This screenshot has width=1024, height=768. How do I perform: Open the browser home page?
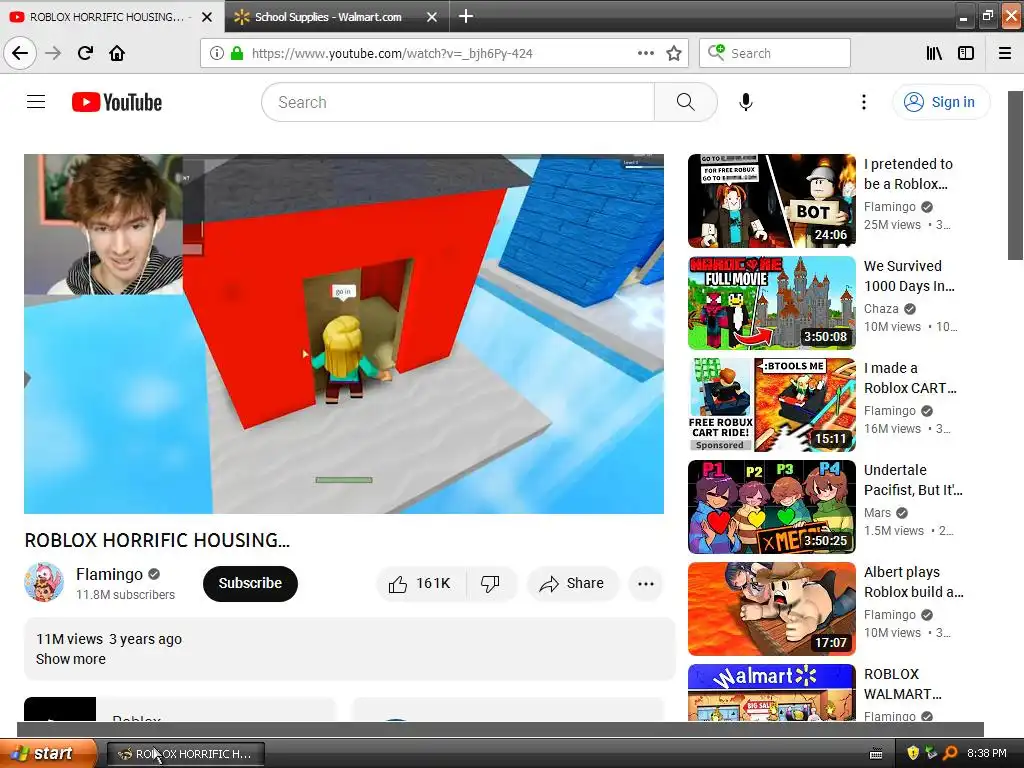pyautogui.click(x=117, y=53)
